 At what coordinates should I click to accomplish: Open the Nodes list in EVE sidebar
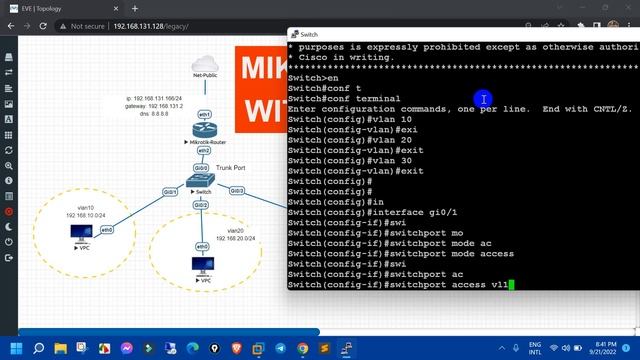9,57
